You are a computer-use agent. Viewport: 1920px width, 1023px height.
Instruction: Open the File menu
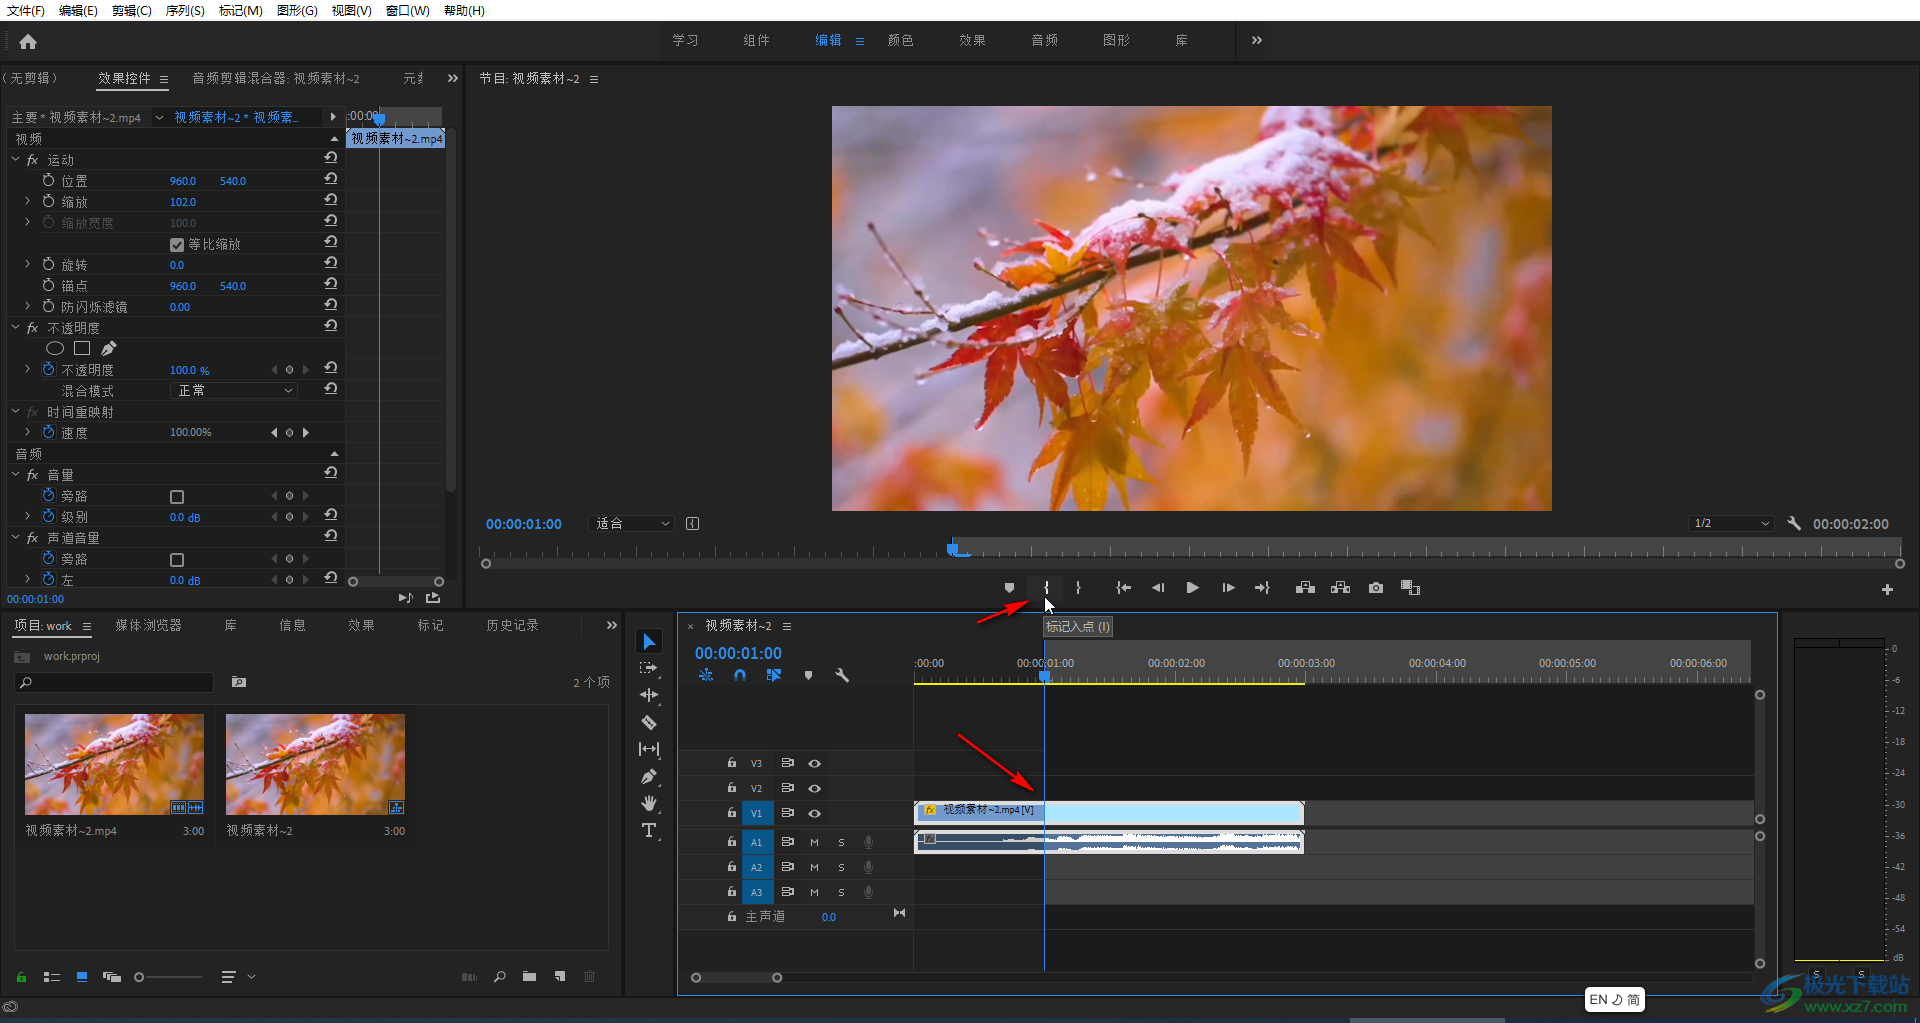26,10
